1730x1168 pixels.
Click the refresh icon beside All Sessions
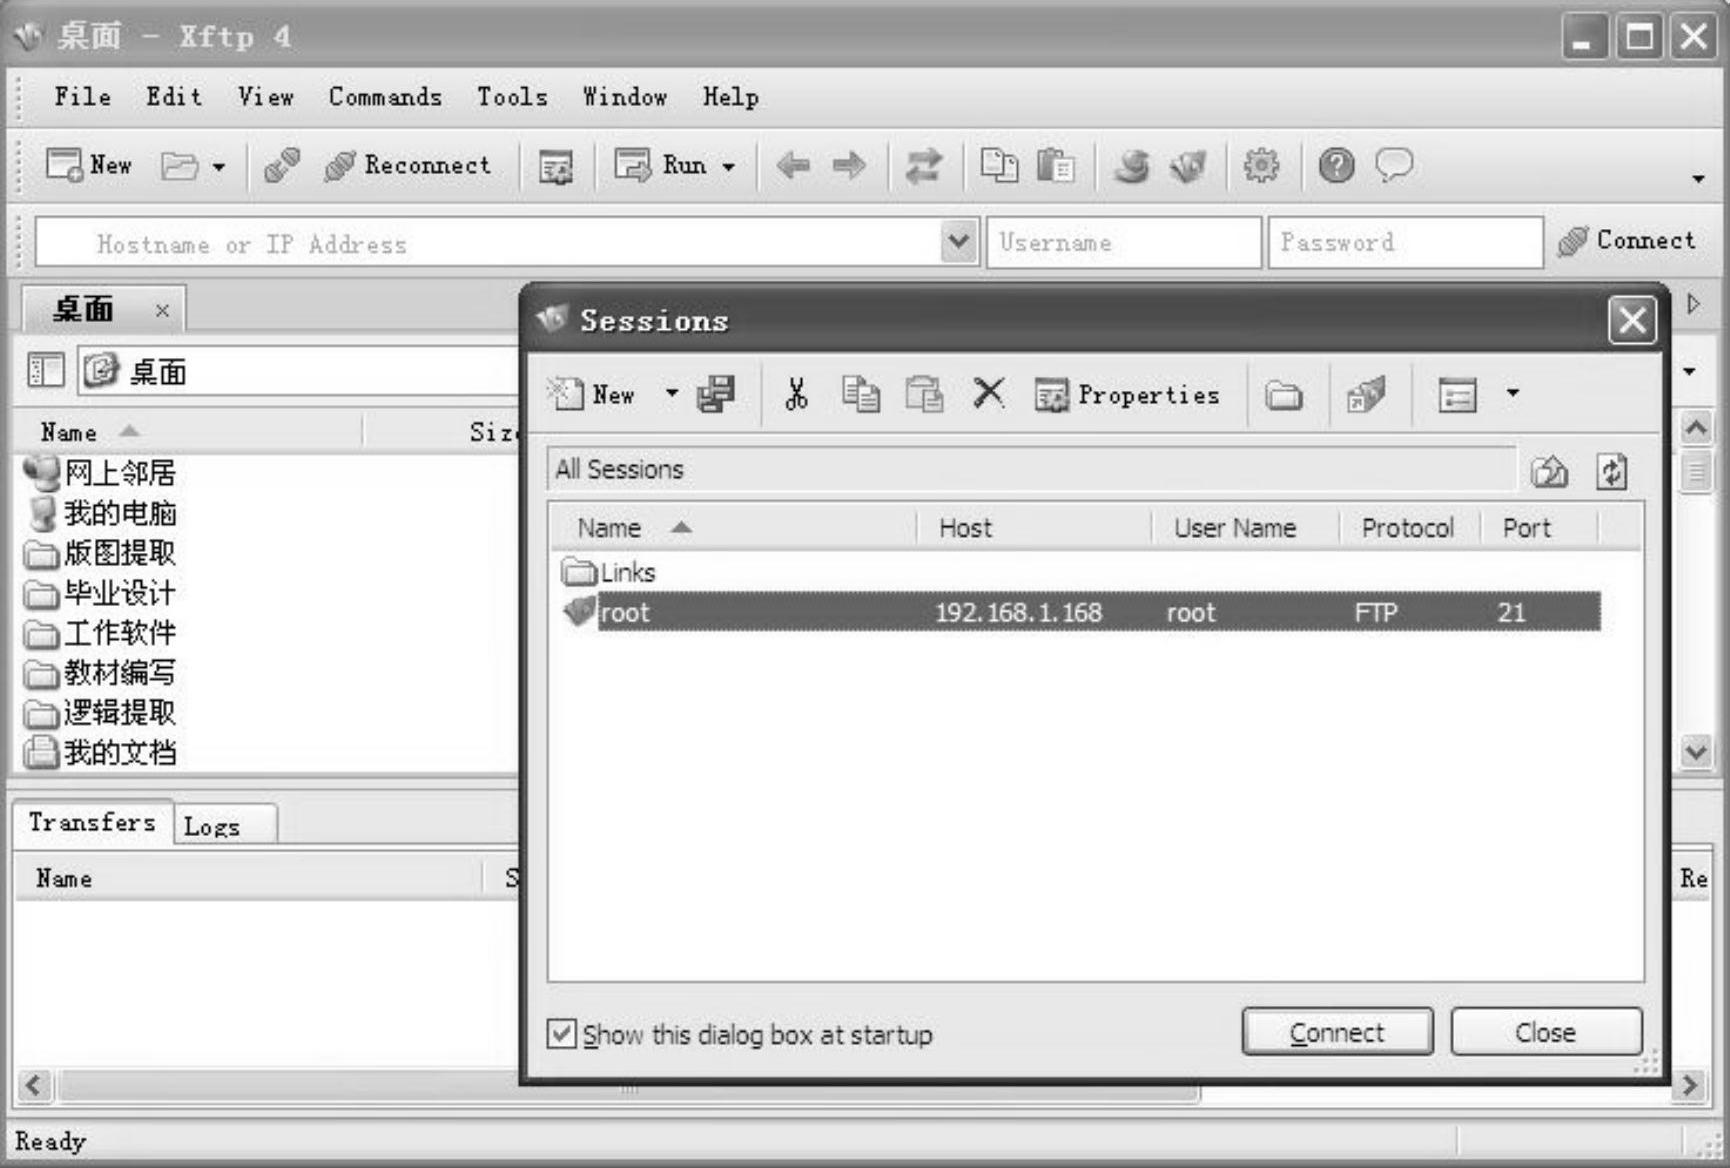coord(1611,471)
